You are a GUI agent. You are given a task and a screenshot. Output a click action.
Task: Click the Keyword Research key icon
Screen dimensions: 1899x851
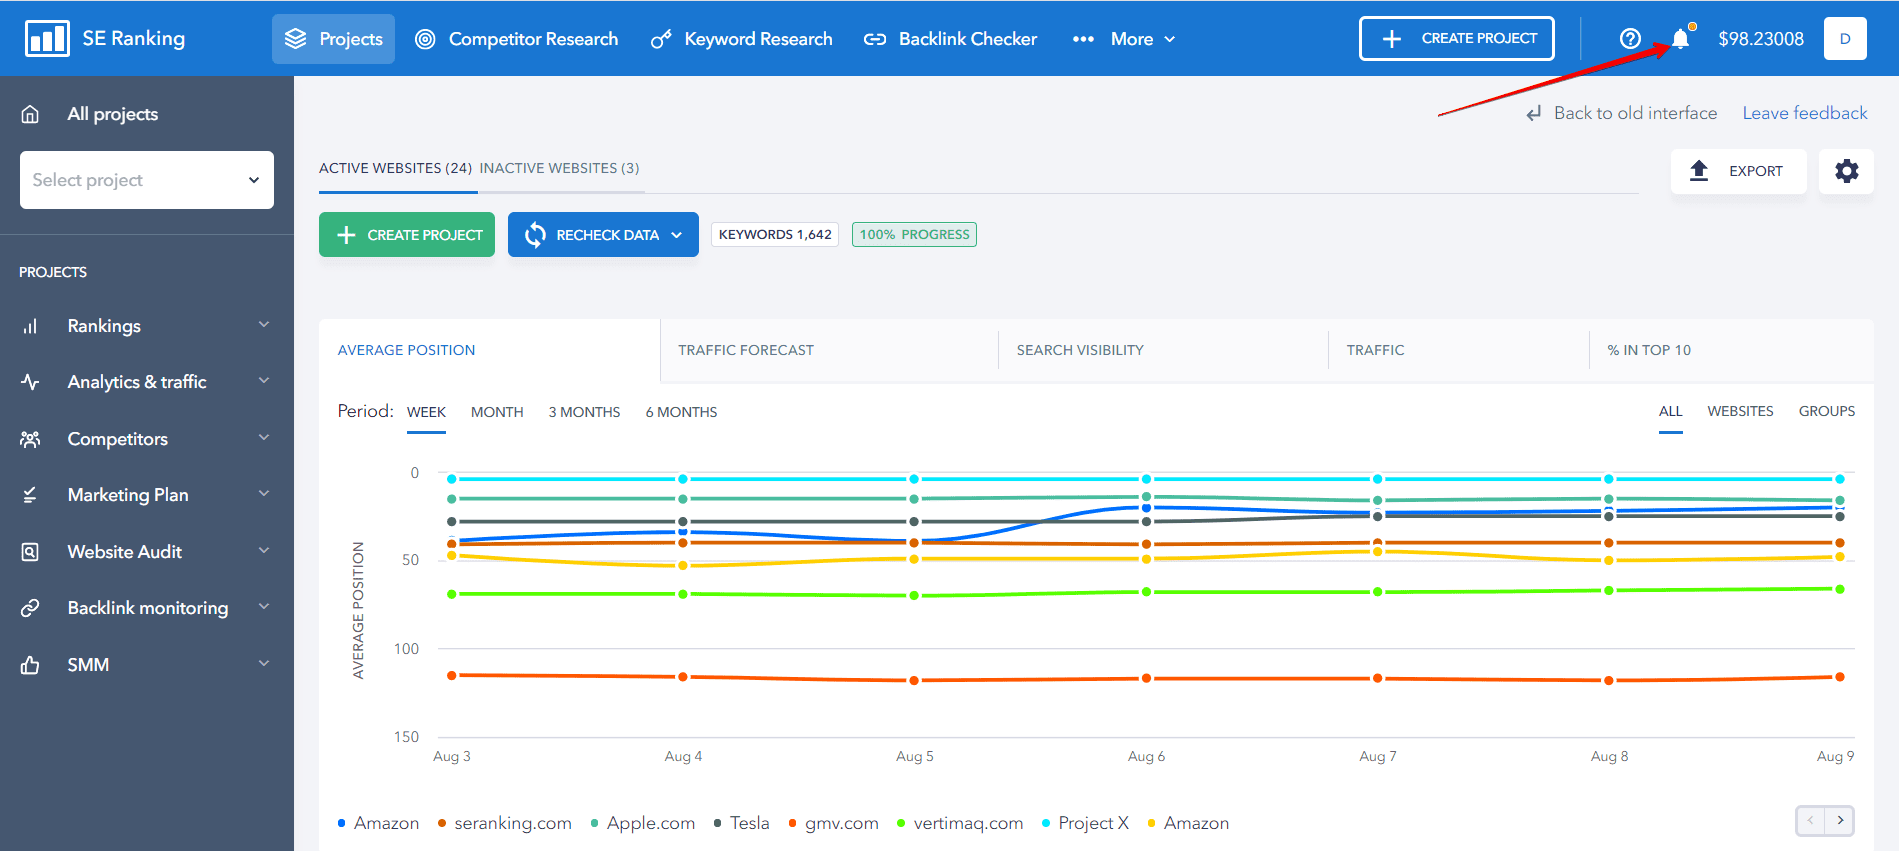click(661, 39)
